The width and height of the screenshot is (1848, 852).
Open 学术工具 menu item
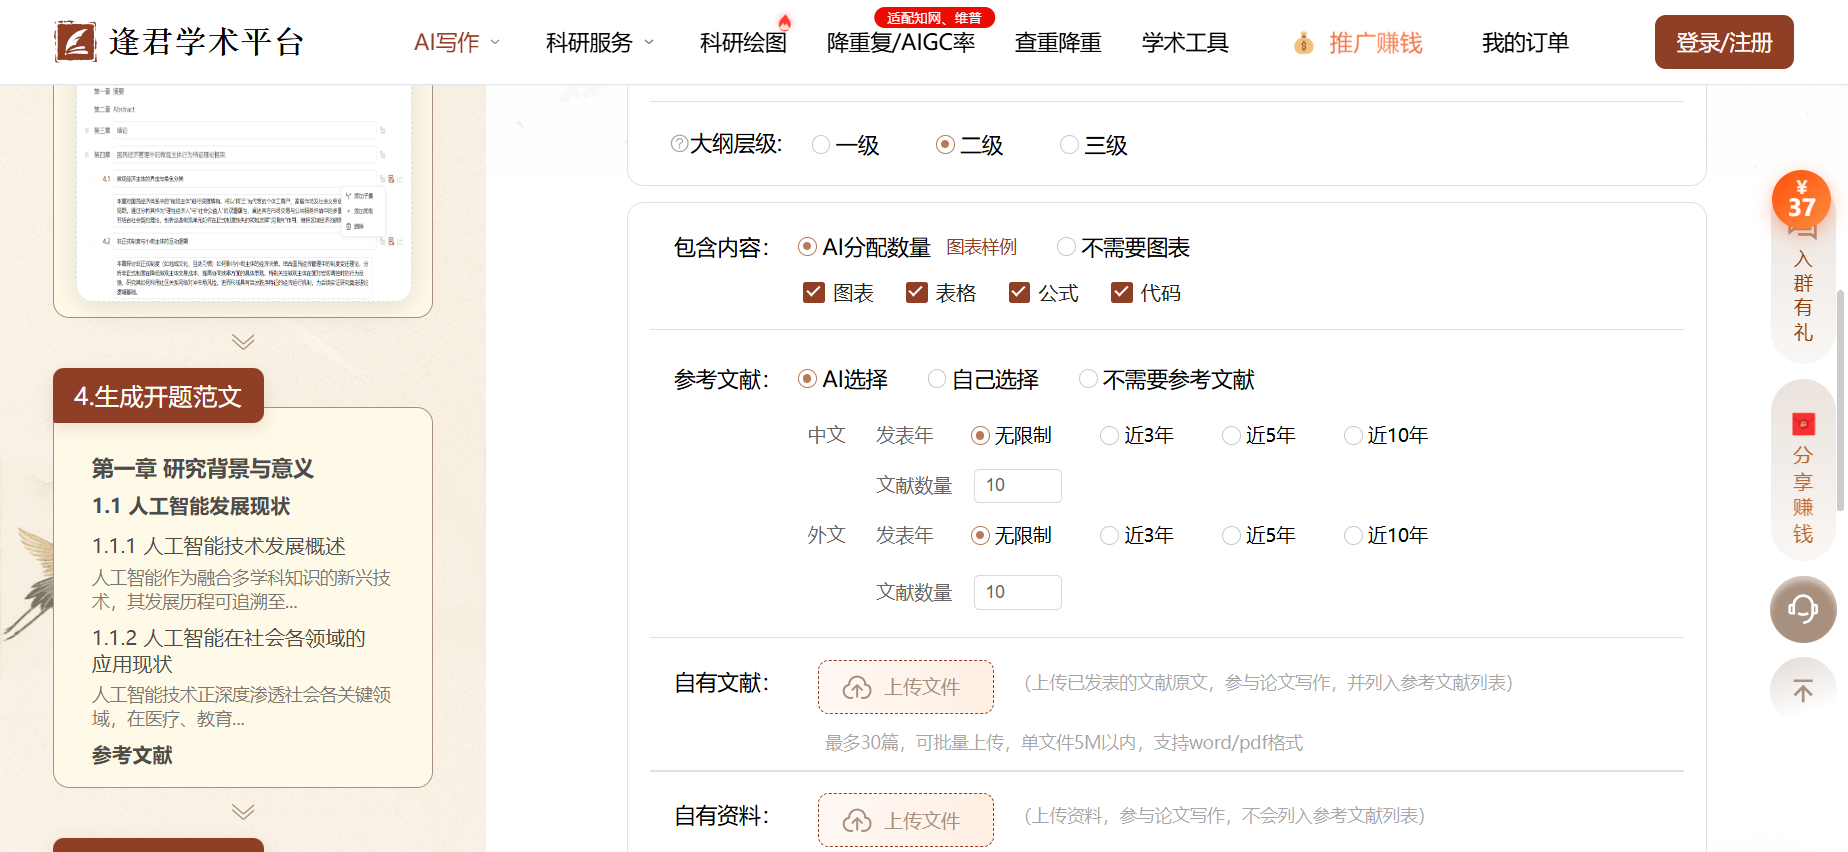1185,43
